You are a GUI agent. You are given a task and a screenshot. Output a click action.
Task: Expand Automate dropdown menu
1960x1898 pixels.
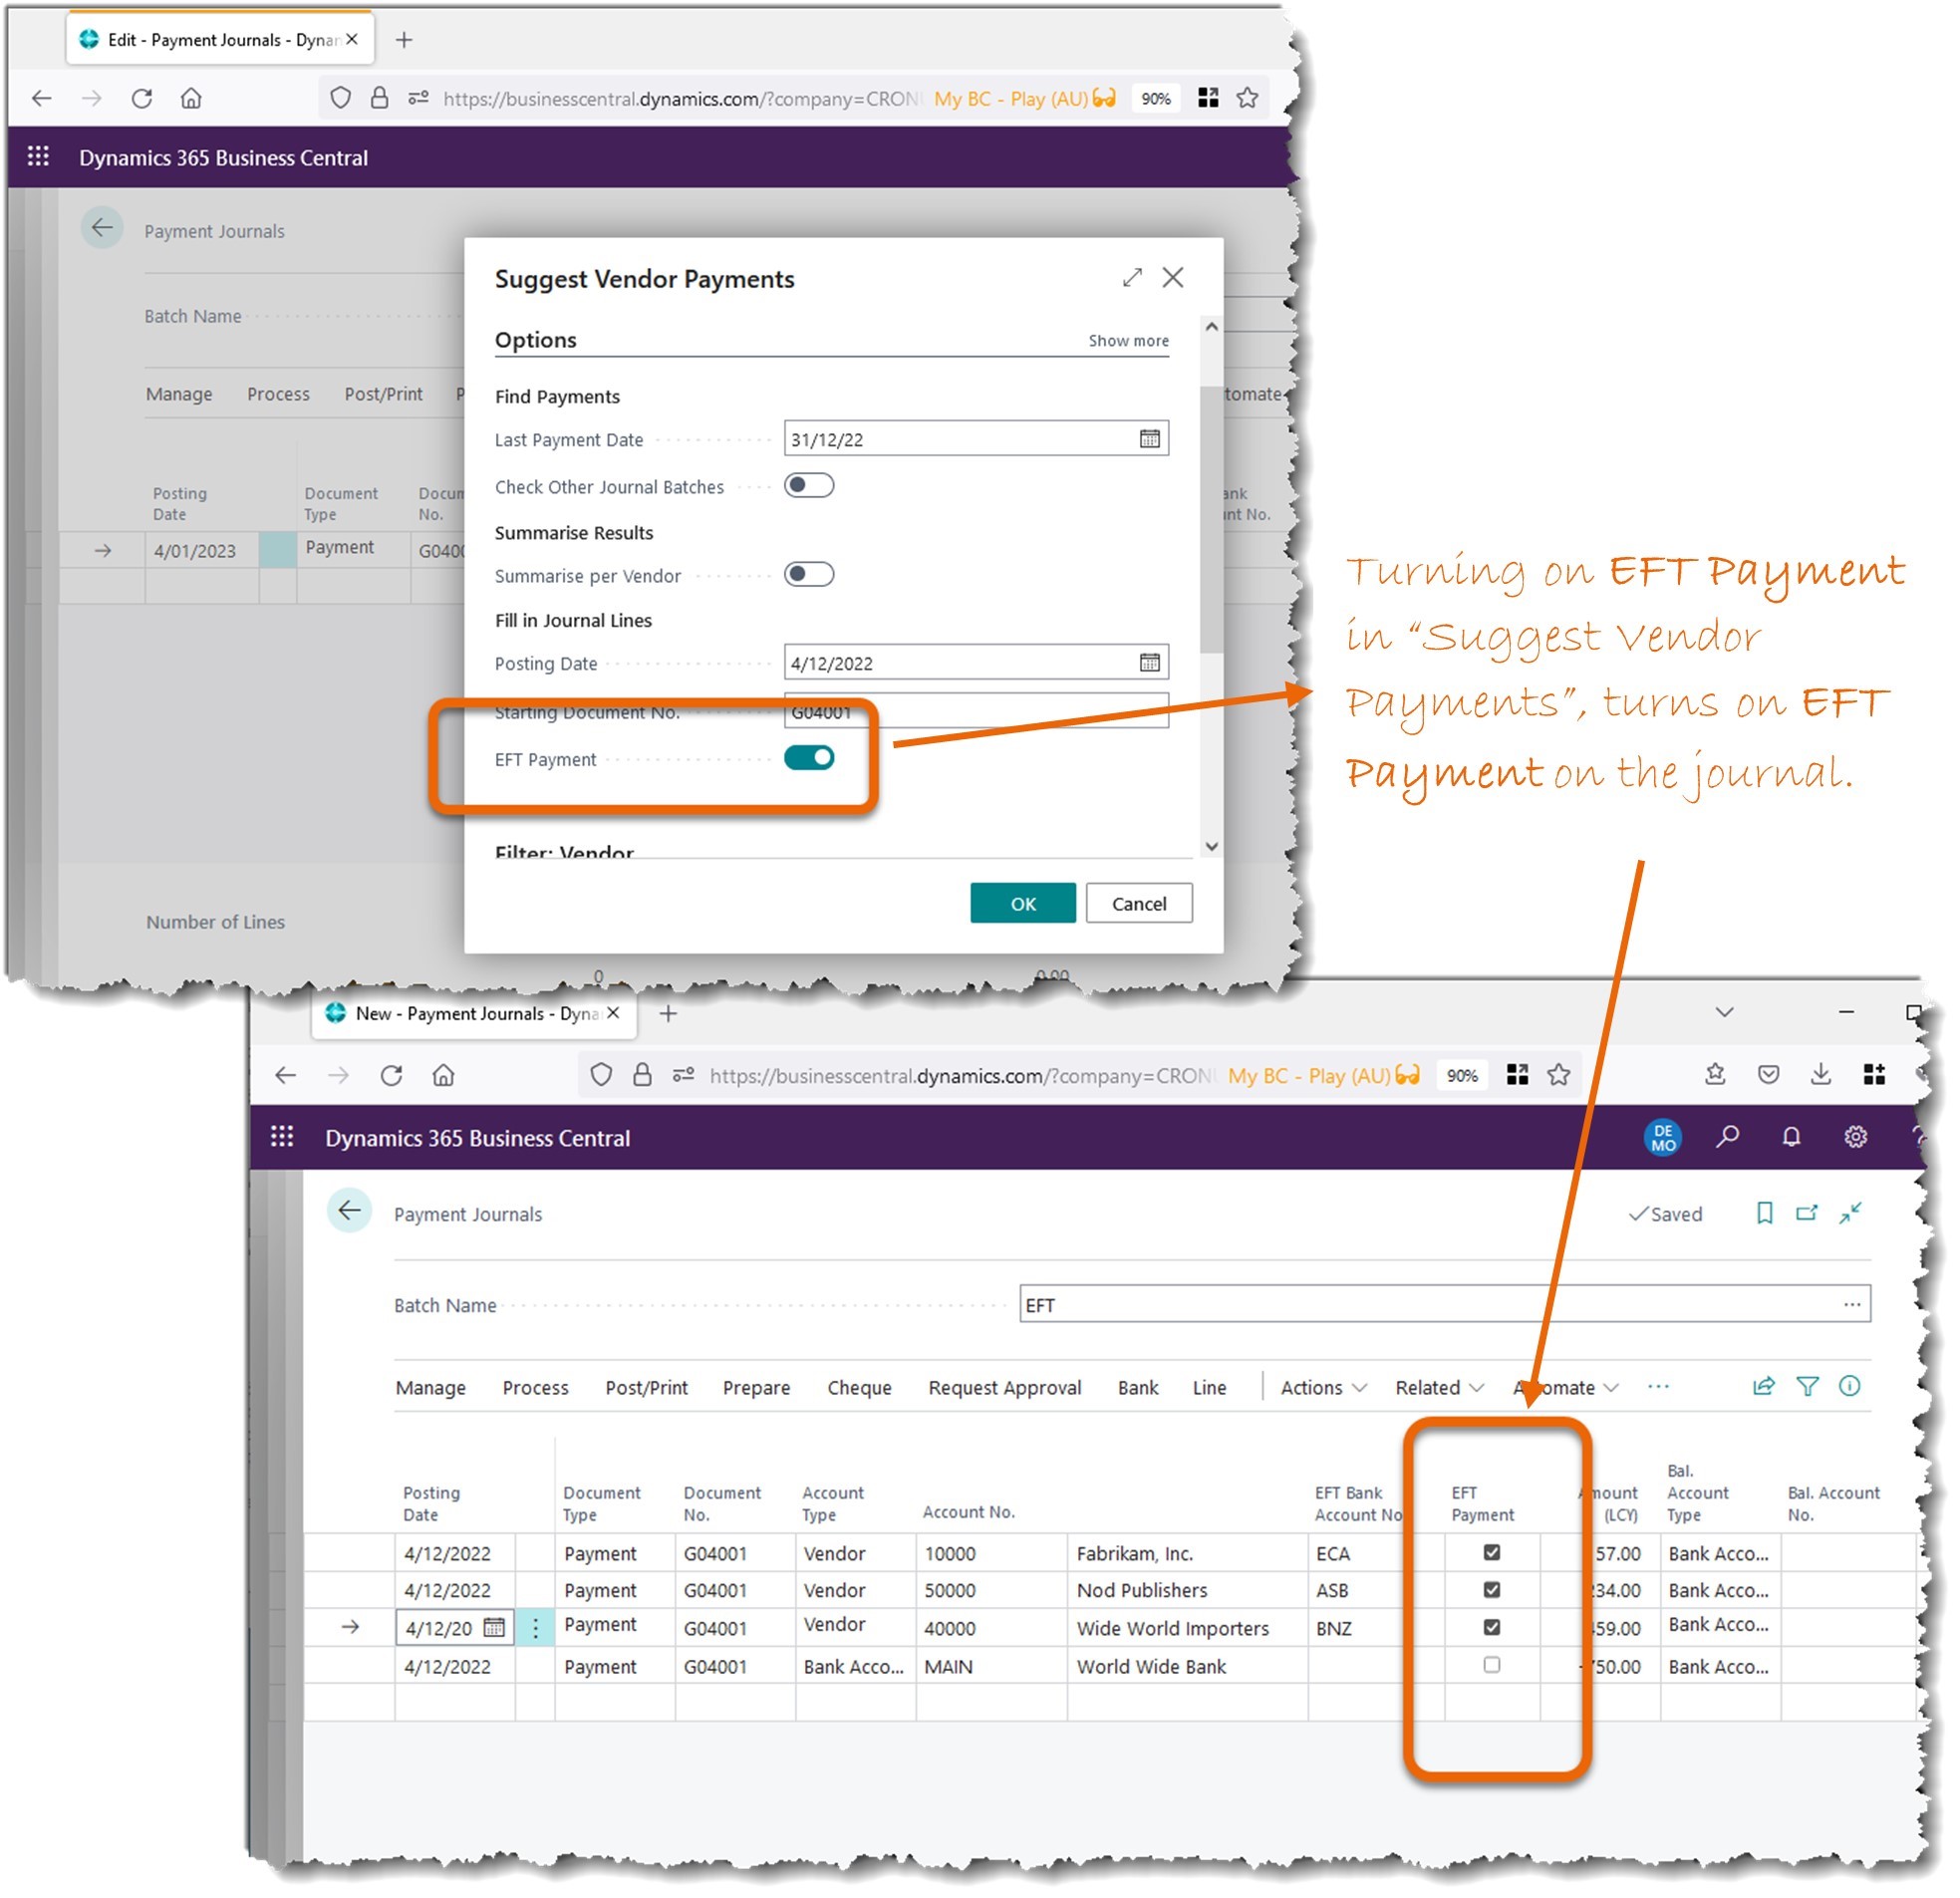[1566, 1388]
